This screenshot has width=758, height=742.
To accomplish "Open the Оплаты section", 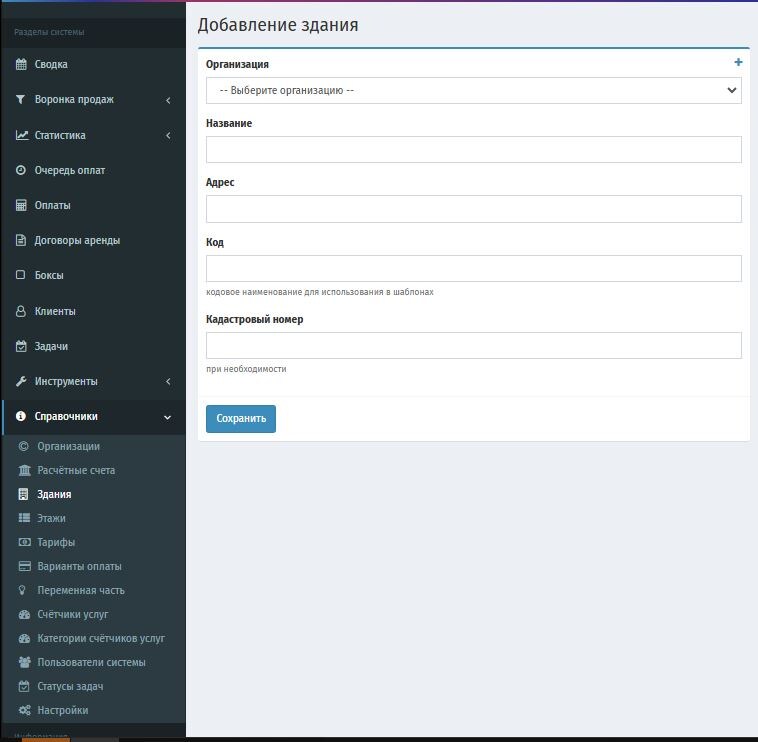I will pos(53,205).
